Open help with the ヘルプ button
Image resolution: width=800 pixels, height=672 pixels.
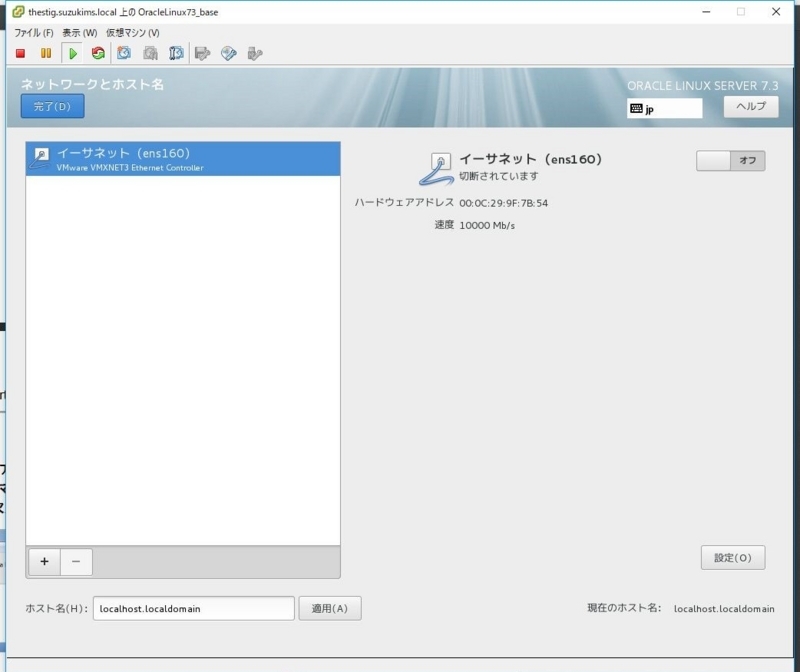coord(751,107)
